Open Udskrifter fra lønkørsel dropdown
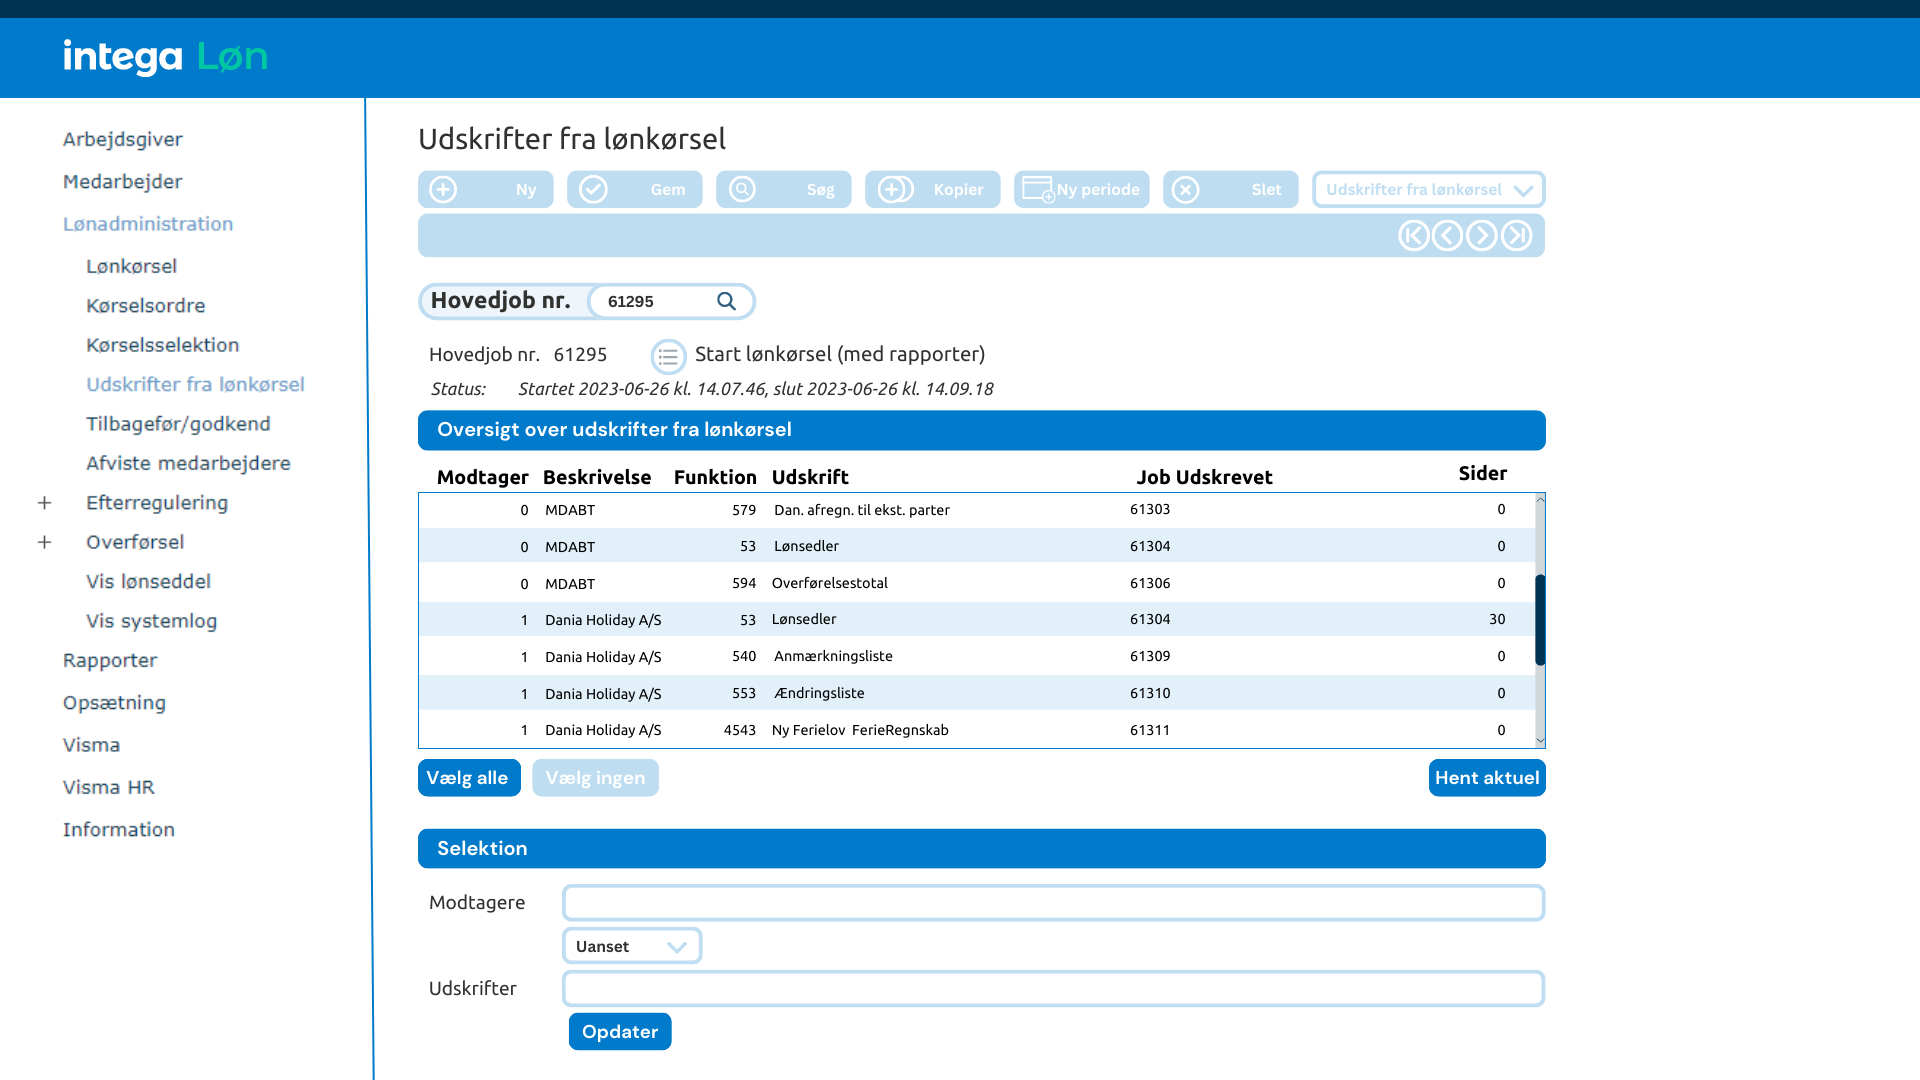The height and width of the screenshot is (1080, 1920). (x=1428, y=189)
